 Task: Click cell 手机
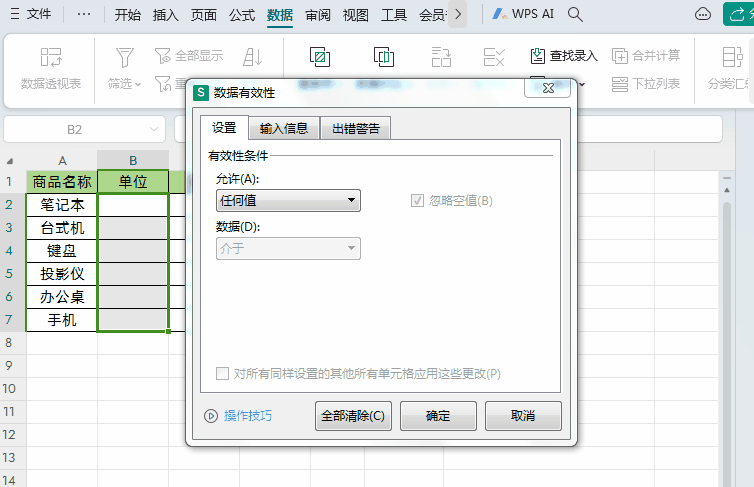[62, 320]
